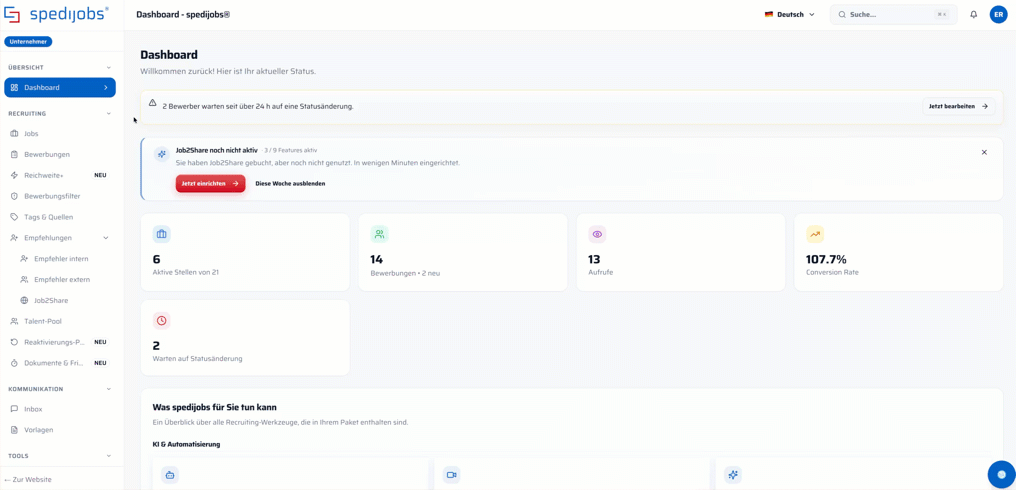Screen dimensions: 1016x490
Task: Click the spedijobs logo in sidebar
Action: 56,14
